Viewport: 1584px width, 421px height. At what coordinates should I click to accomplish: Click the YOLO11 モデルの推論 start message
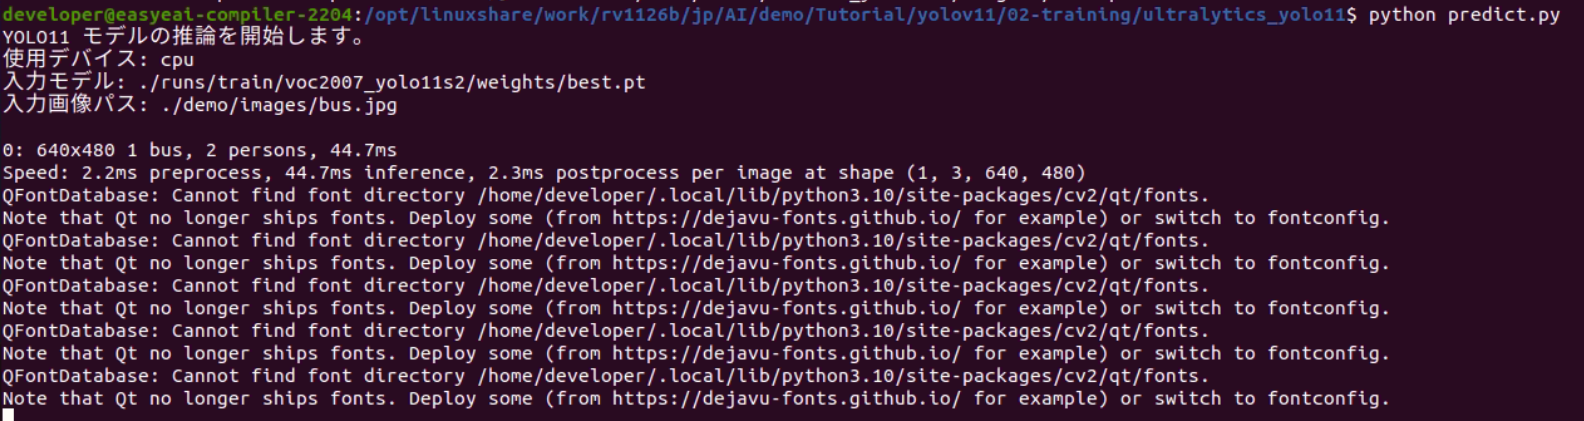tap(185, 37)
